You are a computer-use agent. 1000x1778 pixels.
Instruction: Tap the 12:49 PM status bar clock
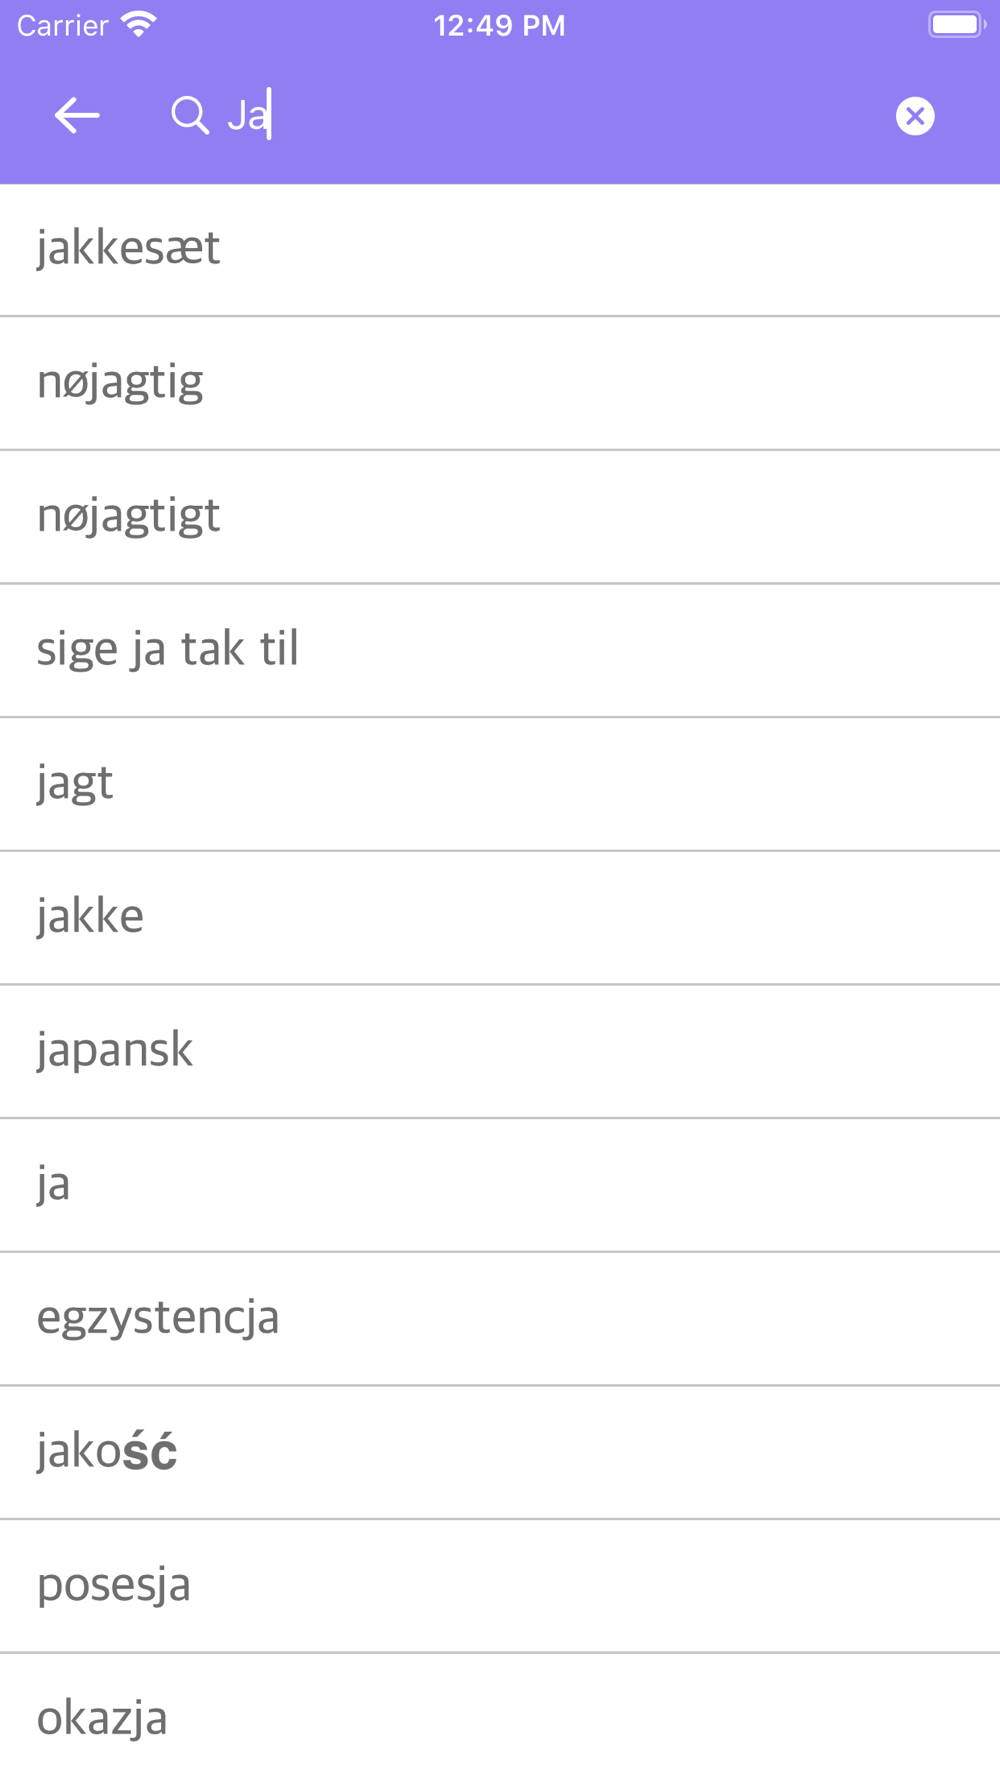pos(499,25)
